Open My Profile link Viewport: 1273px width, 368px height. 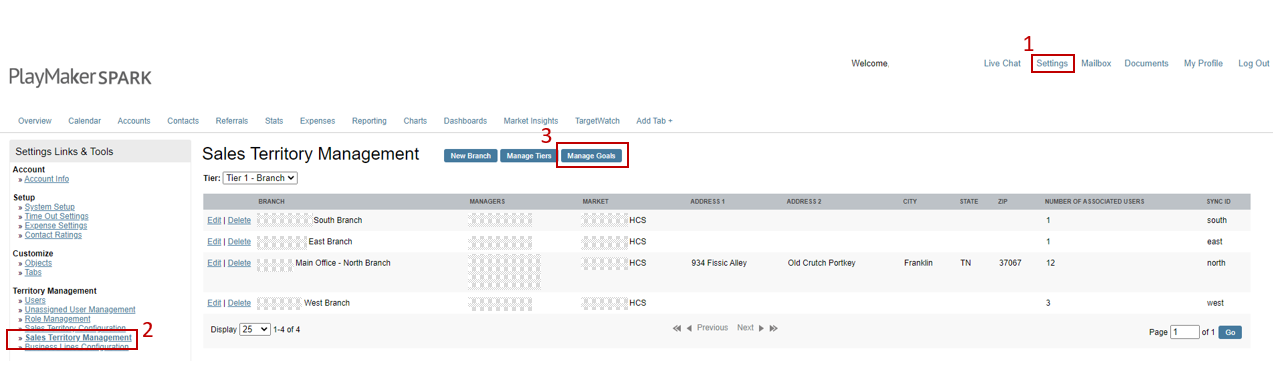point(1203,63)
